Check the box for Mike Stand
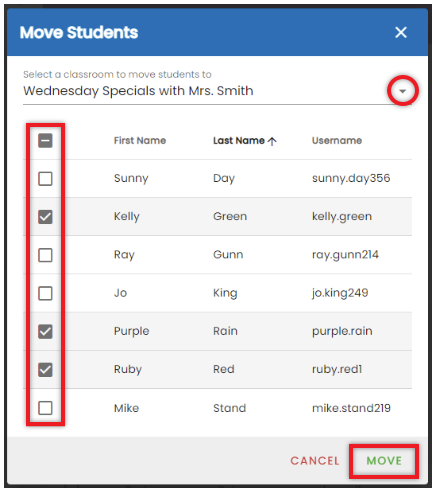 [45, 408]
